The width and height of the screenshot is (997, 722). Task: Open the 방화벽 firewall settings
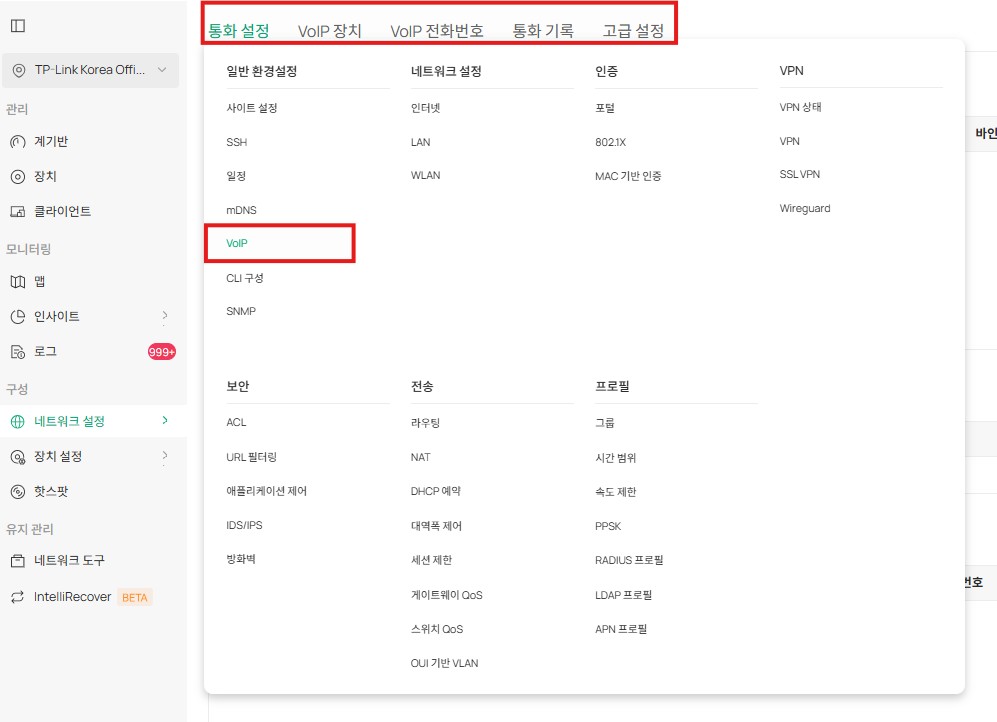pyautogui.click(x=240, y=559)
